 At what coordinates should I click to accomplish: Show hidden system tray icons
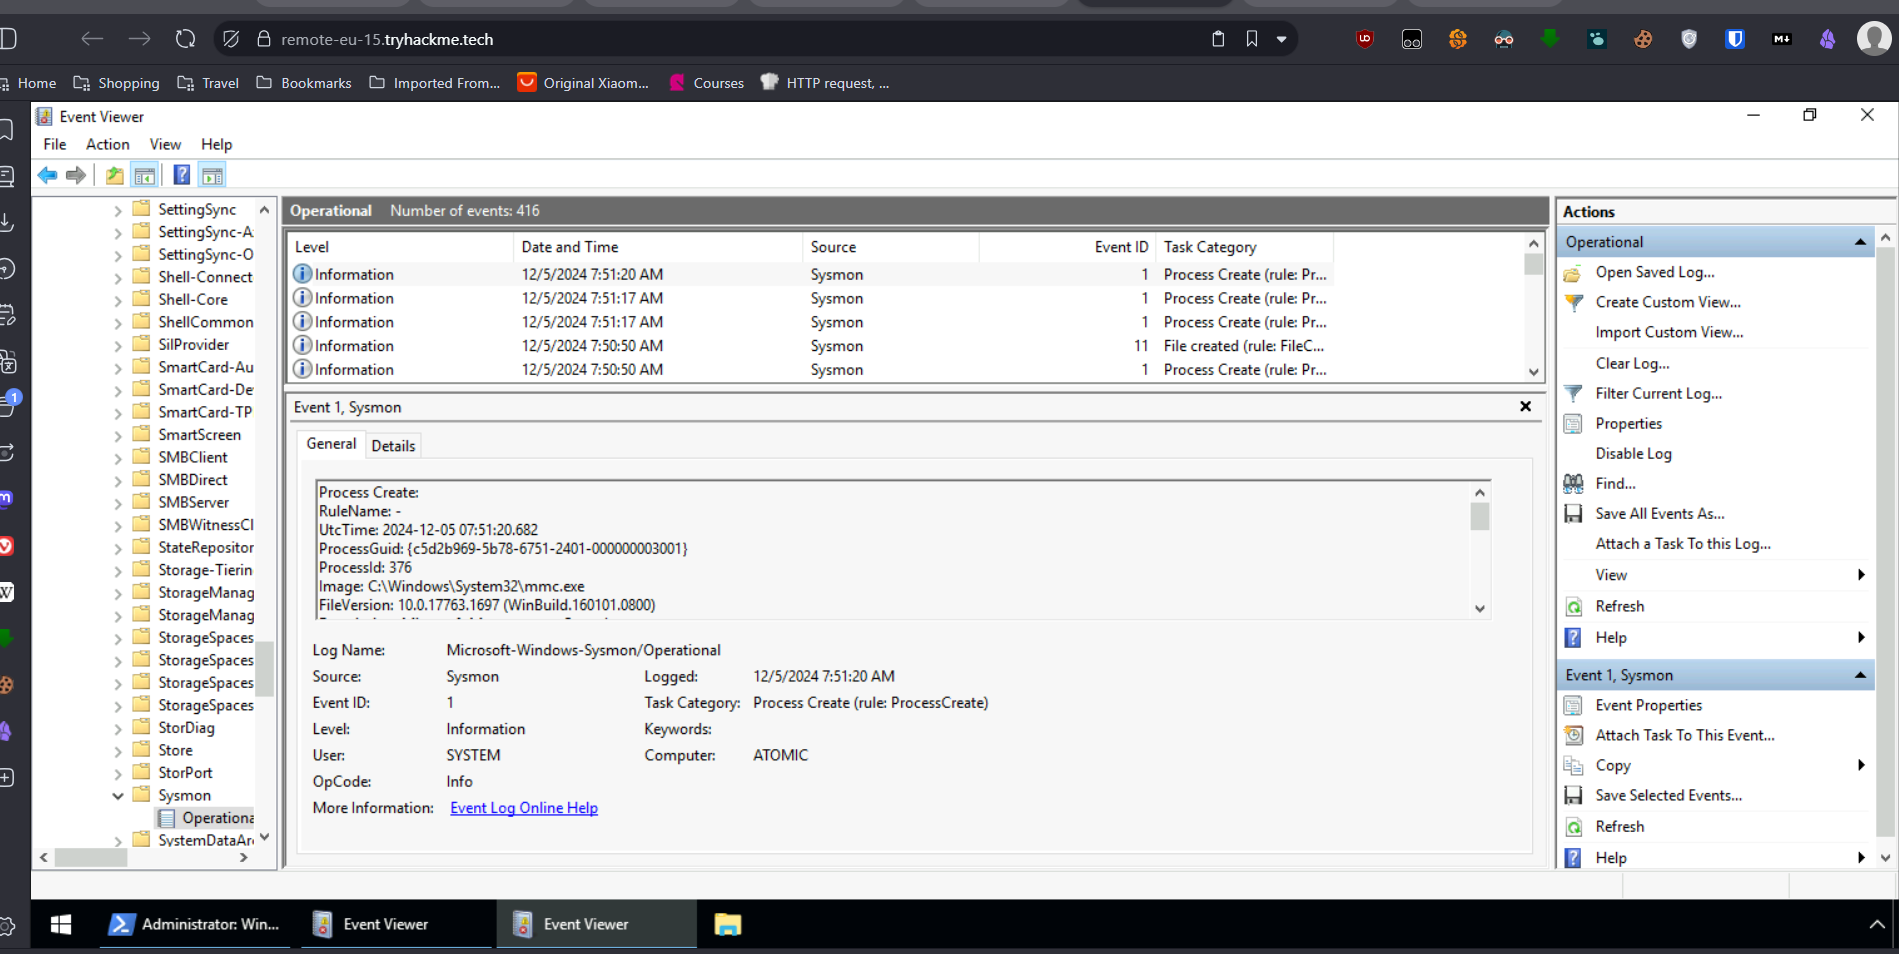pyautogui.click(x=1877, y=924)
